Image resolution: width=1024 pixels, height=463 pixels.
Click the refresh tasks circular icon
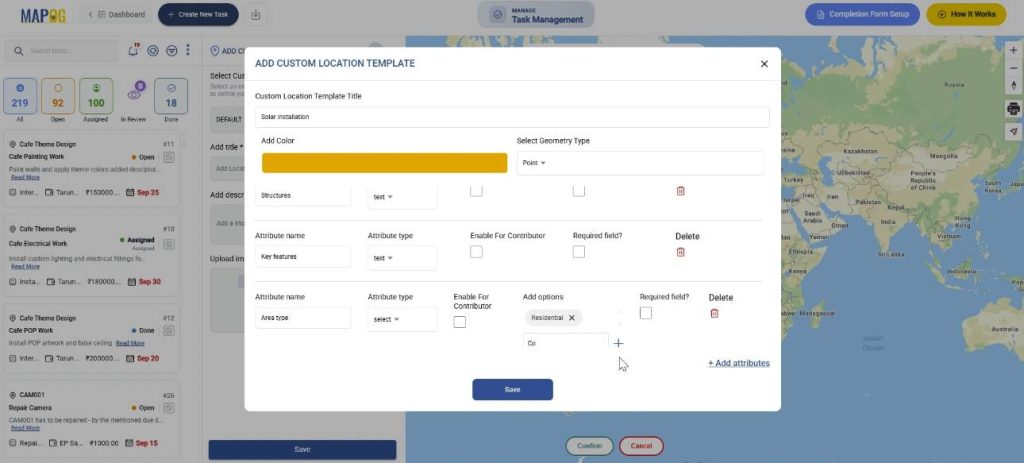coord(153,50)
